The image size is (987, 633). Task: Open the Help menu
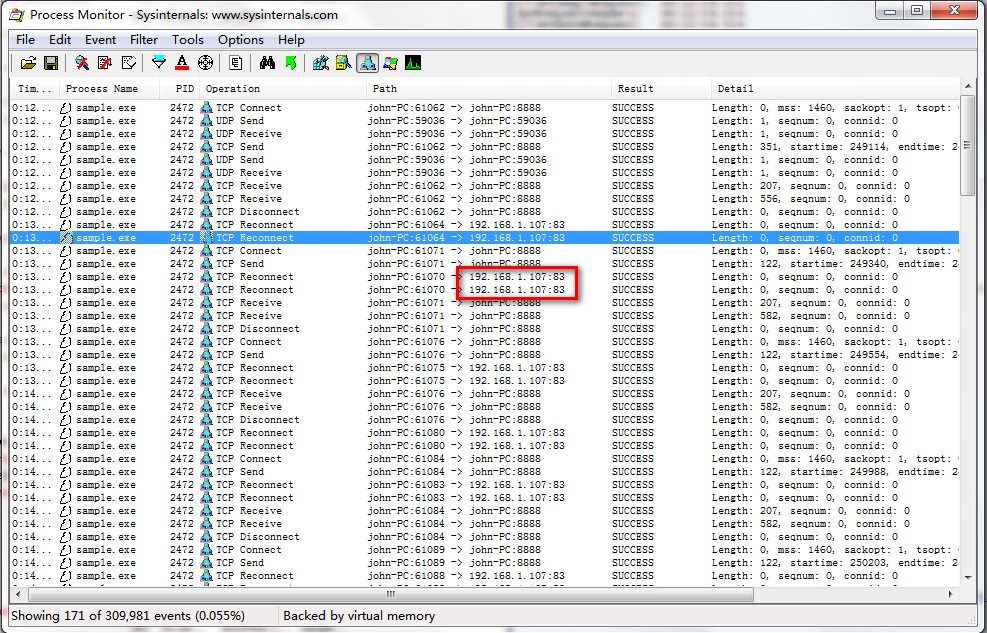click(291, 40)
